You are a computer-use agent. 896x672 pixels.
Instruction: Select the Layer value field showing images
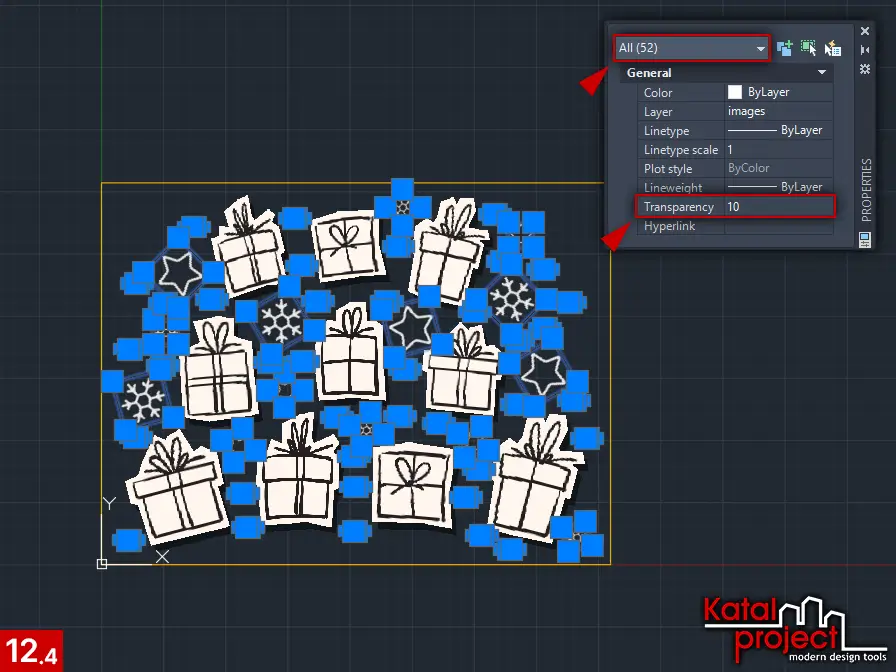coord(778,112)
